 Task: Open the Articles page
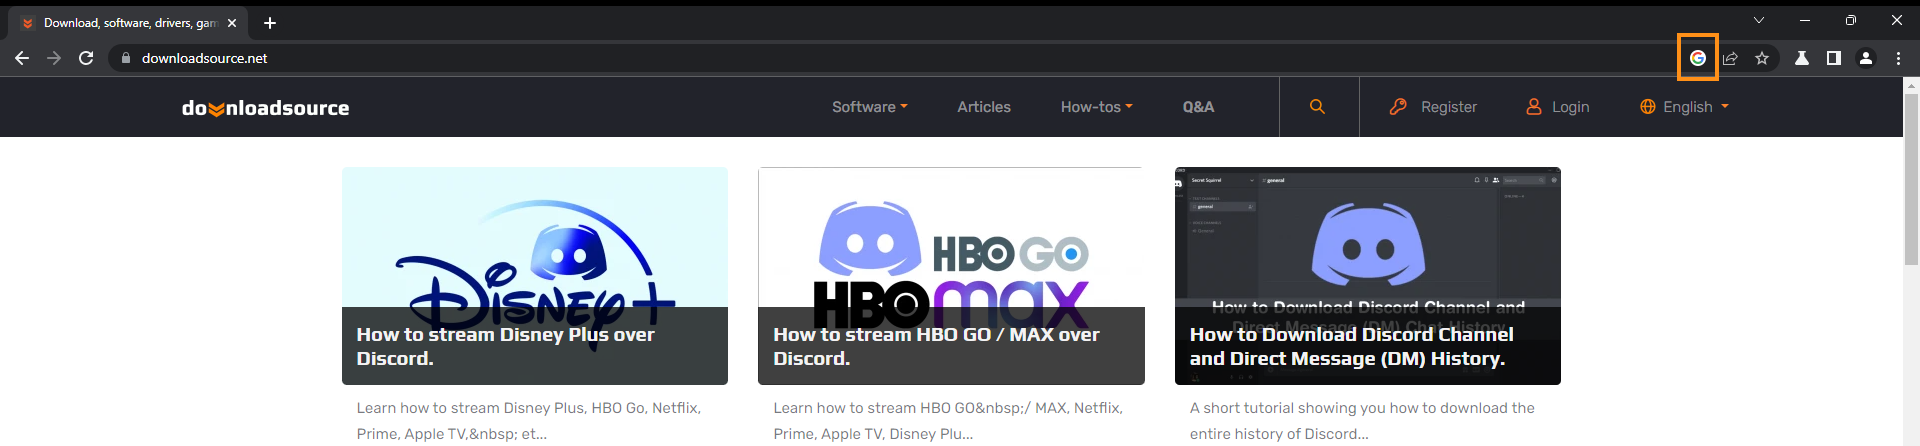tap(984, 107)
